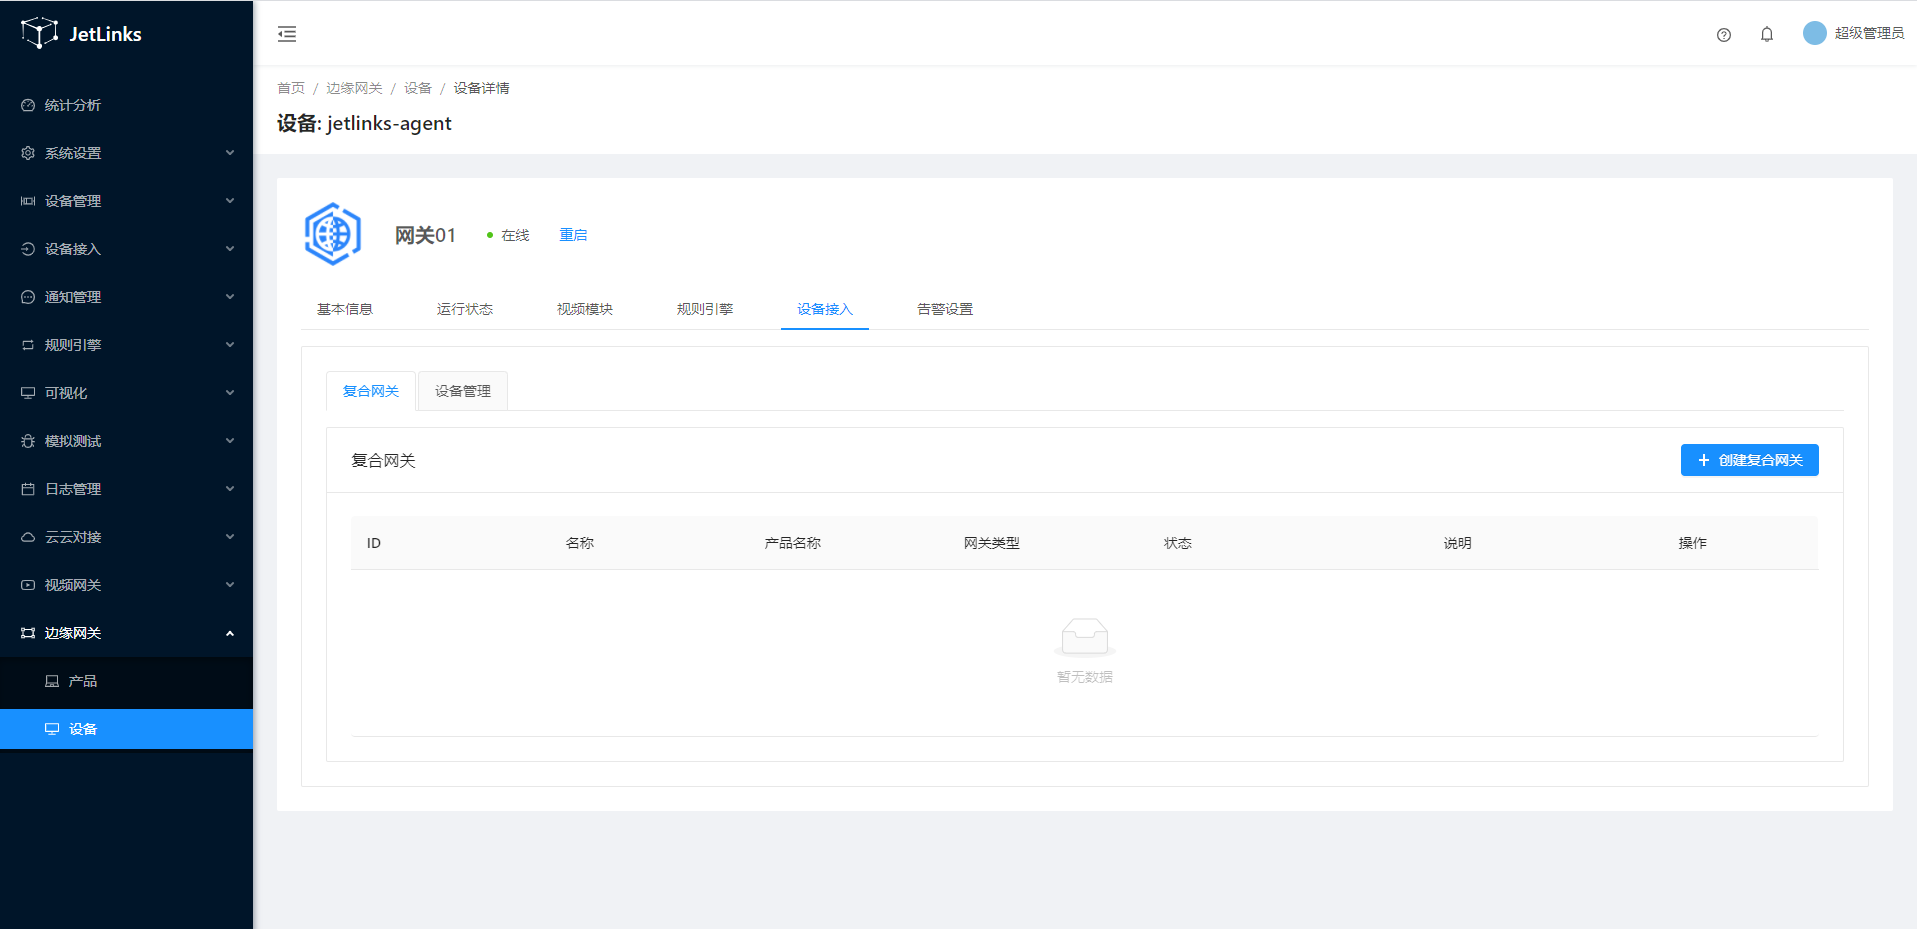The image size is (1917, 929).
Task: Open 统计分析 from the sidebar
Action: [x=72, y=105]
